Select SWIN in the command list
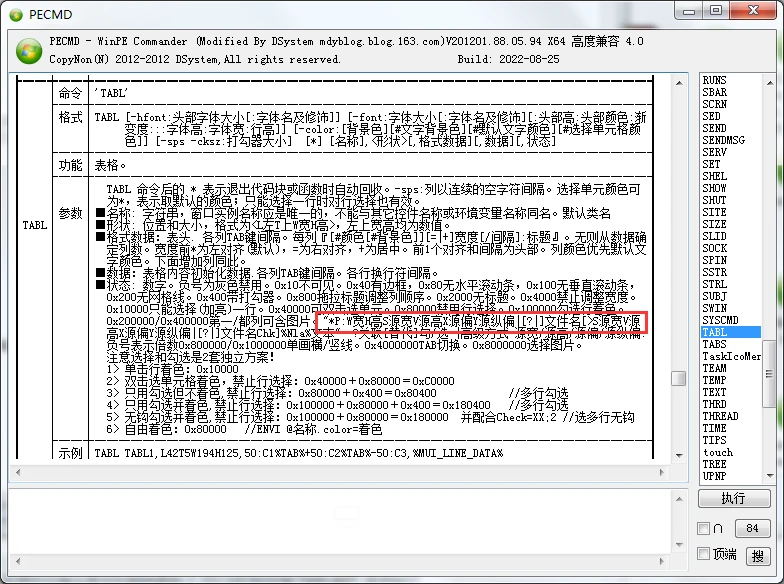 [x=714, y=308]
